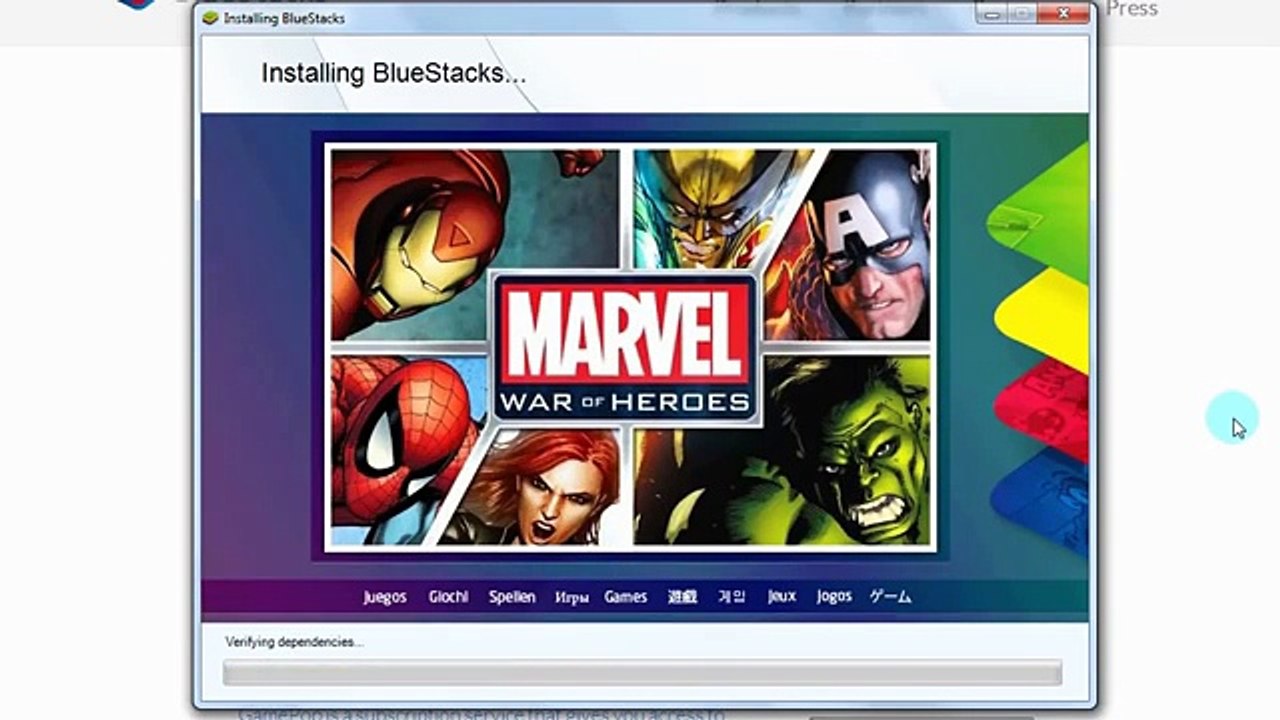Click the Iron Man panel in the banner

(x=430, y=245)
